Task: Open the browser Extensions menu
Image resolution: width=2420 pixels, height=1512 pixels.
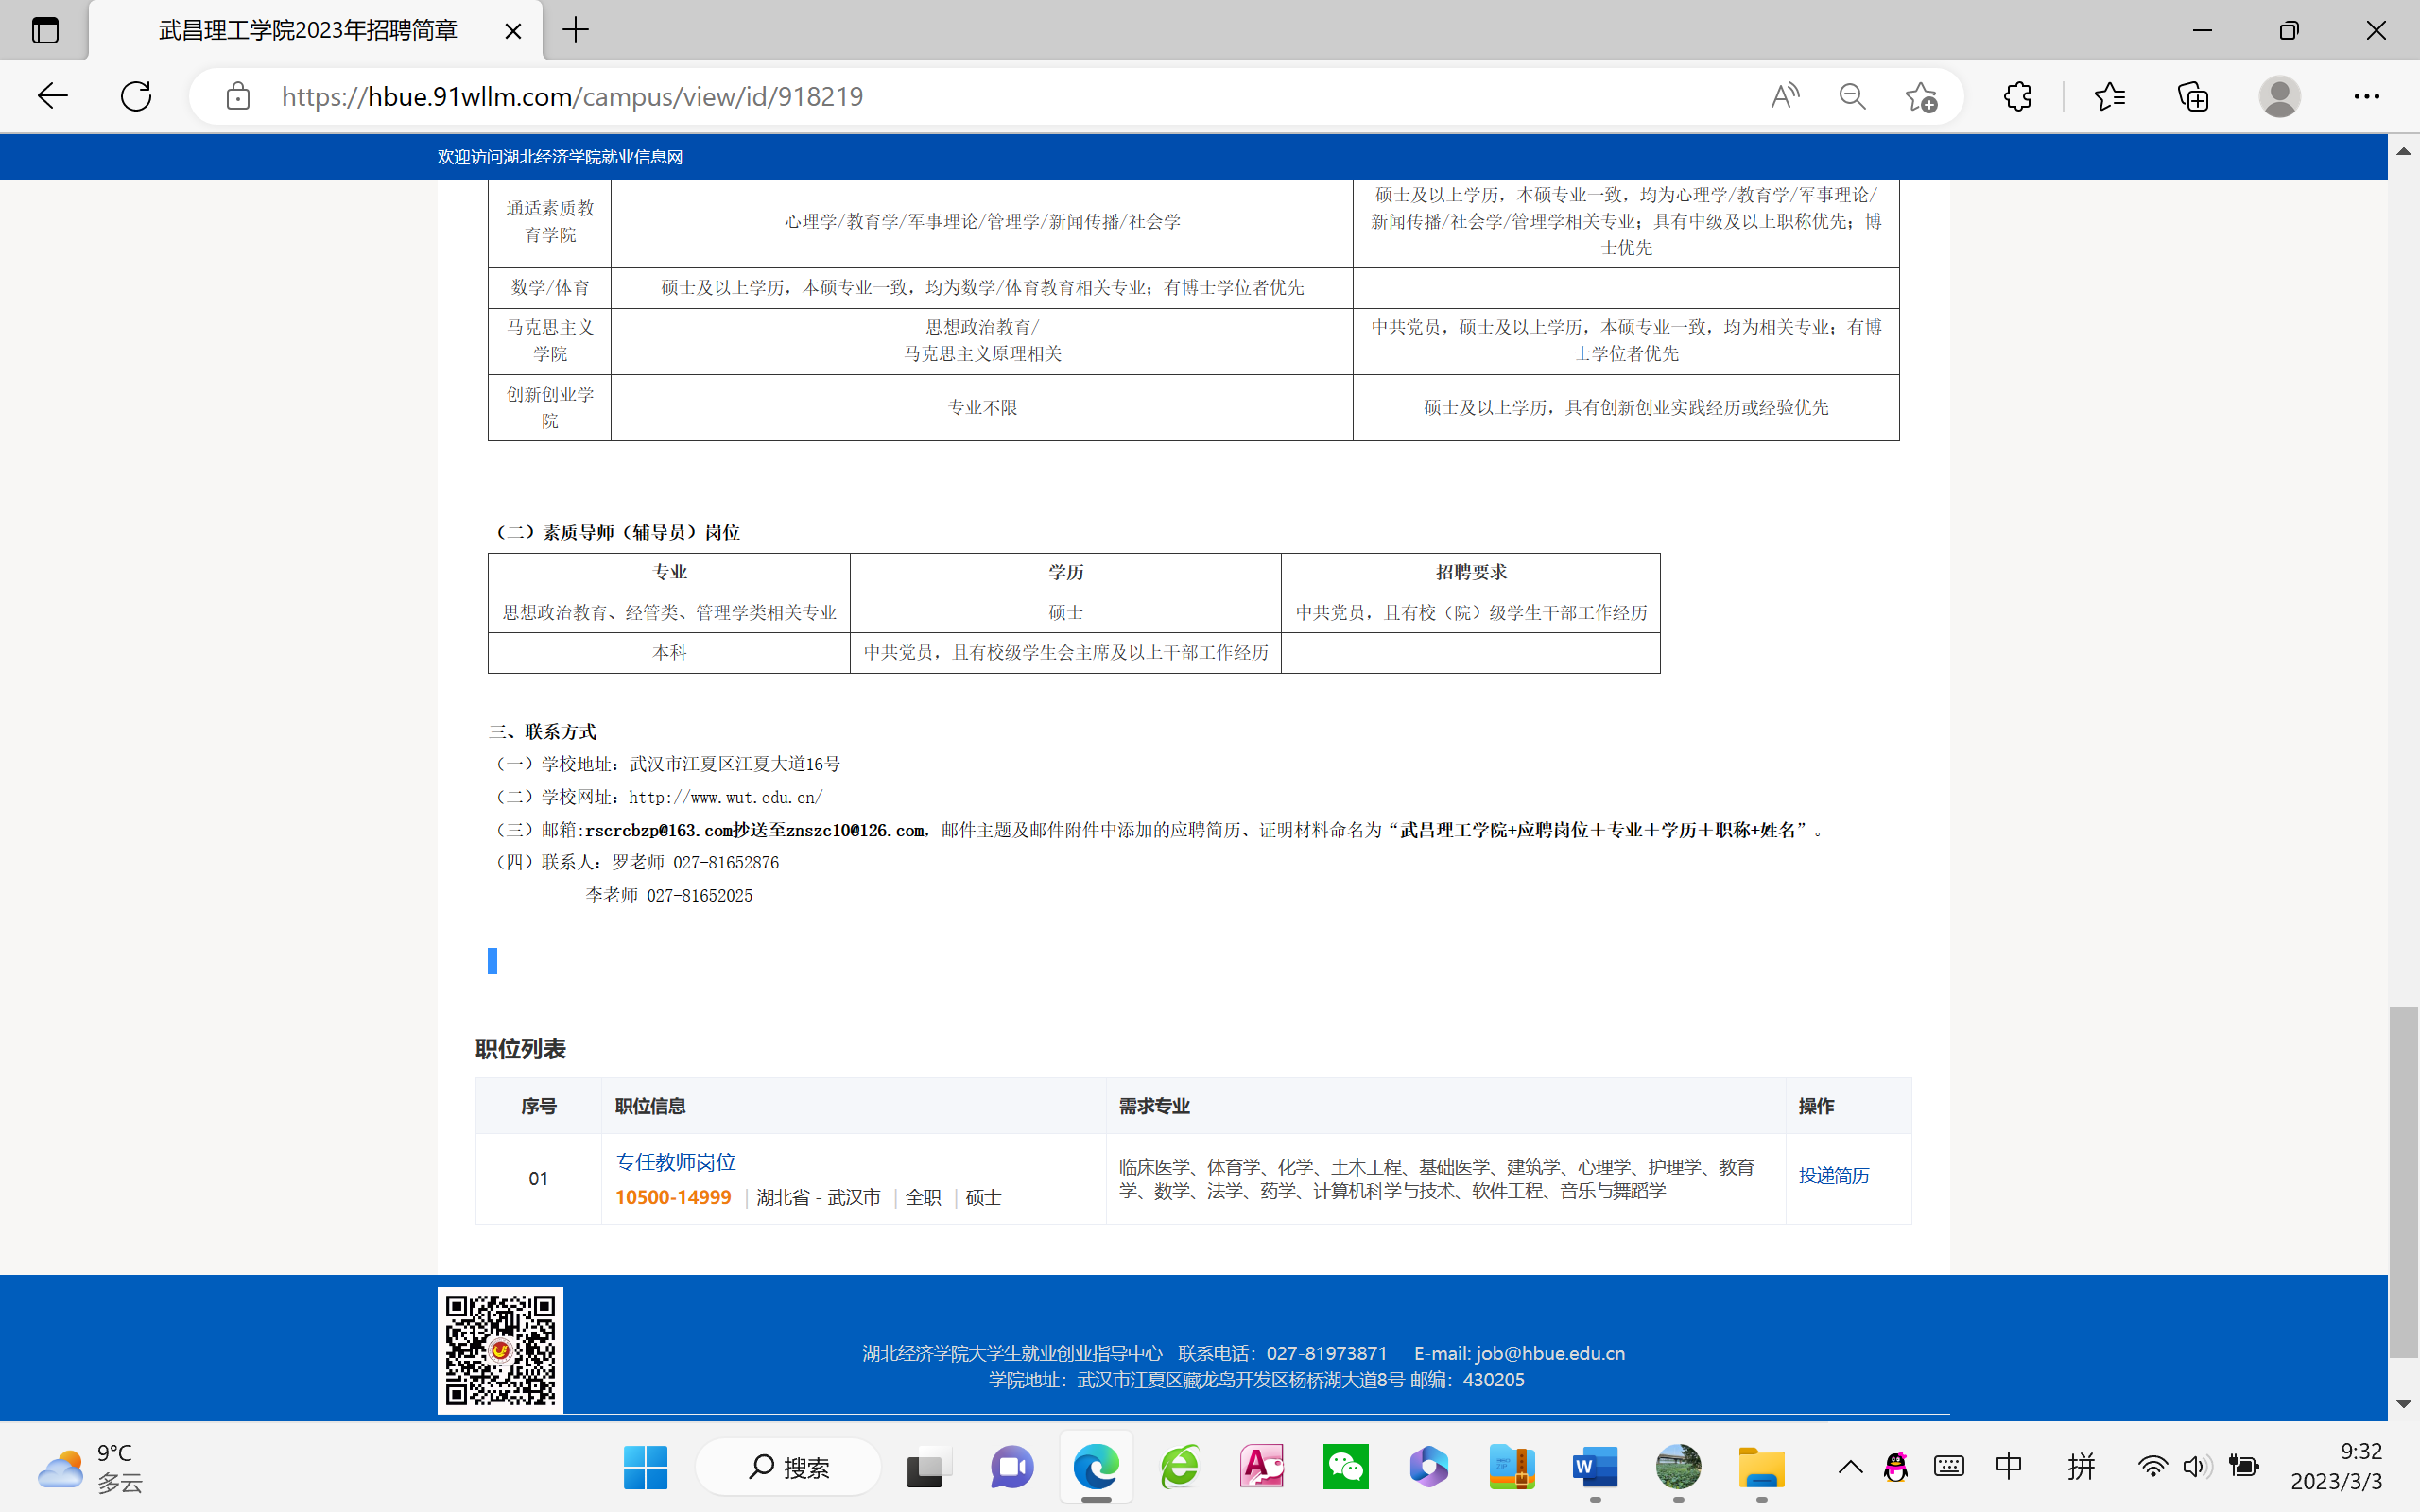Action: [x=2017, y=96]
